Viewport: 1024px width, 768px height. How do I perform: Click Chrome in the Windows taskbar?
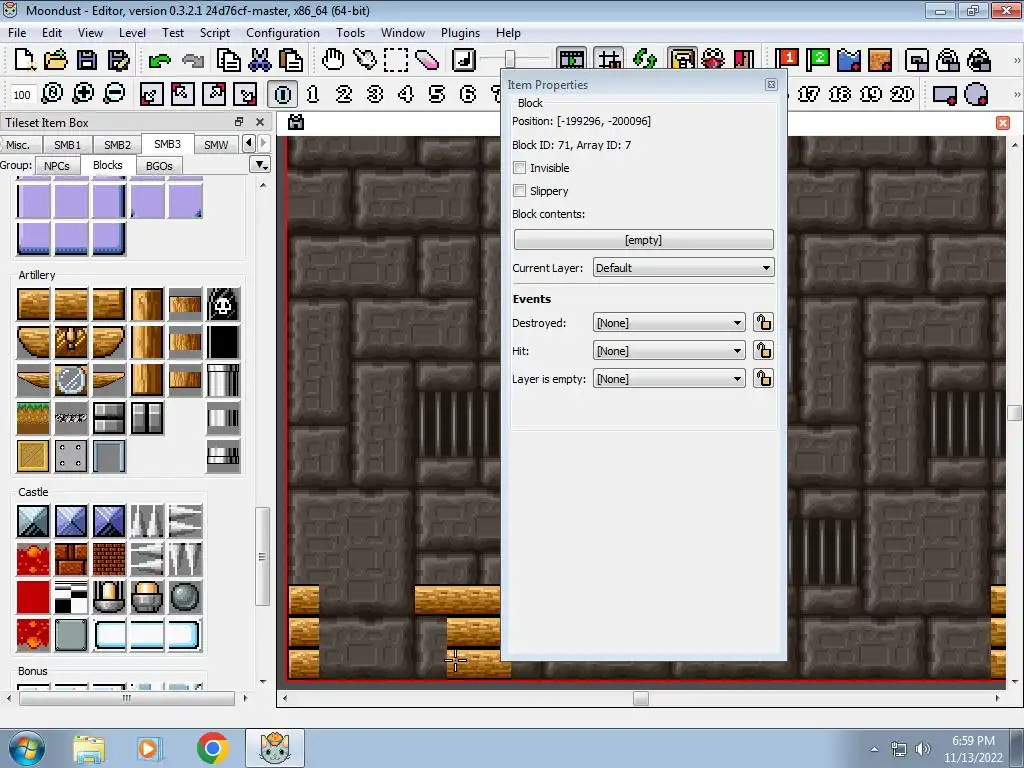[212, 748]
